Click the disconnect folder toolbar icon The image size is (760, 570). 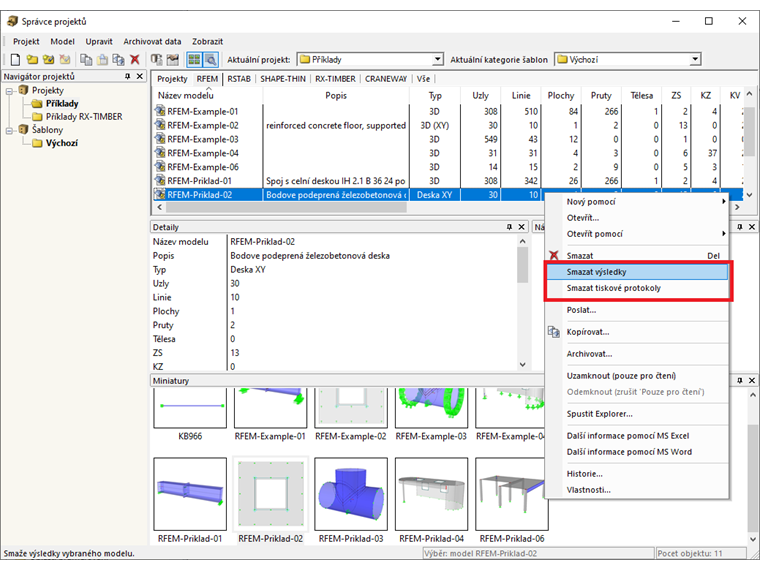coord(64,60)
